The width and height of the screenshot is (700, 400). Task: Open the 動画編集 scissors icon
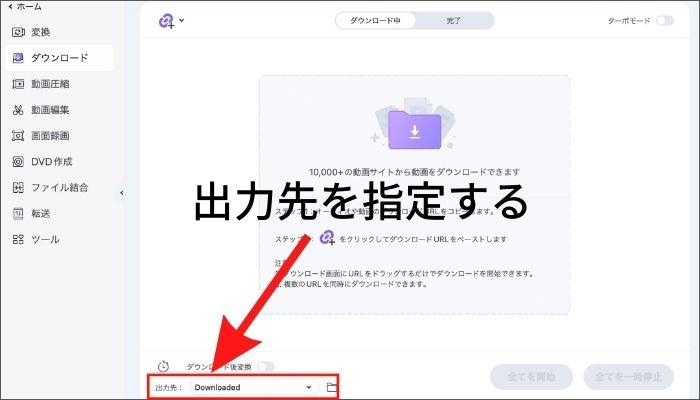[18, 110]
